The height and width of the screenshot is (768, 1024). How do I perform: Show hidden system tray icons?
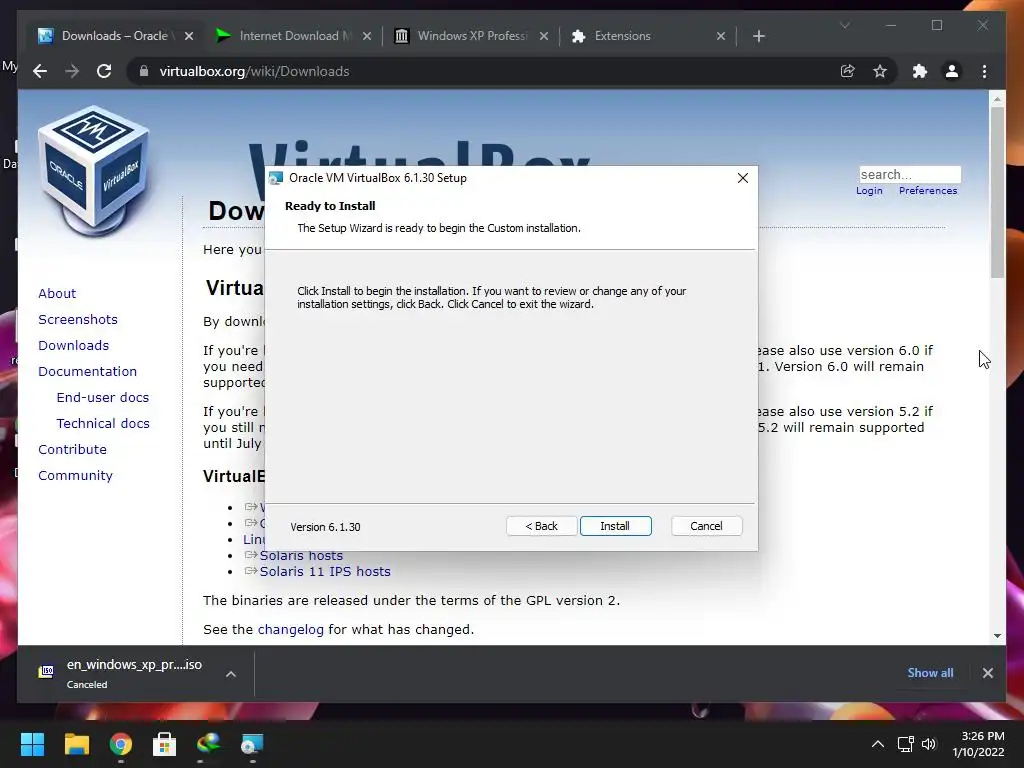coord(878,744)
